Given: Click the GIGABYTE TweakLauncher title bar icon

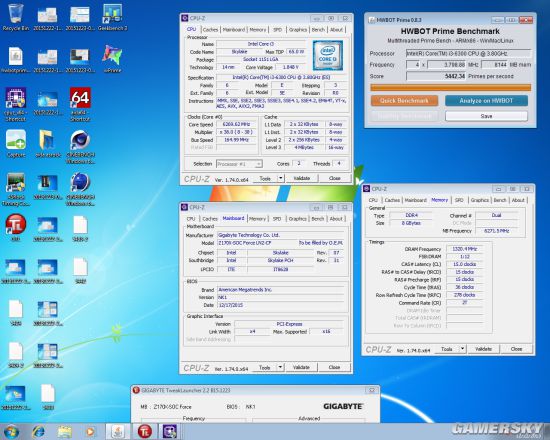Looking at the screenshot, I should (x=136, y=390).
